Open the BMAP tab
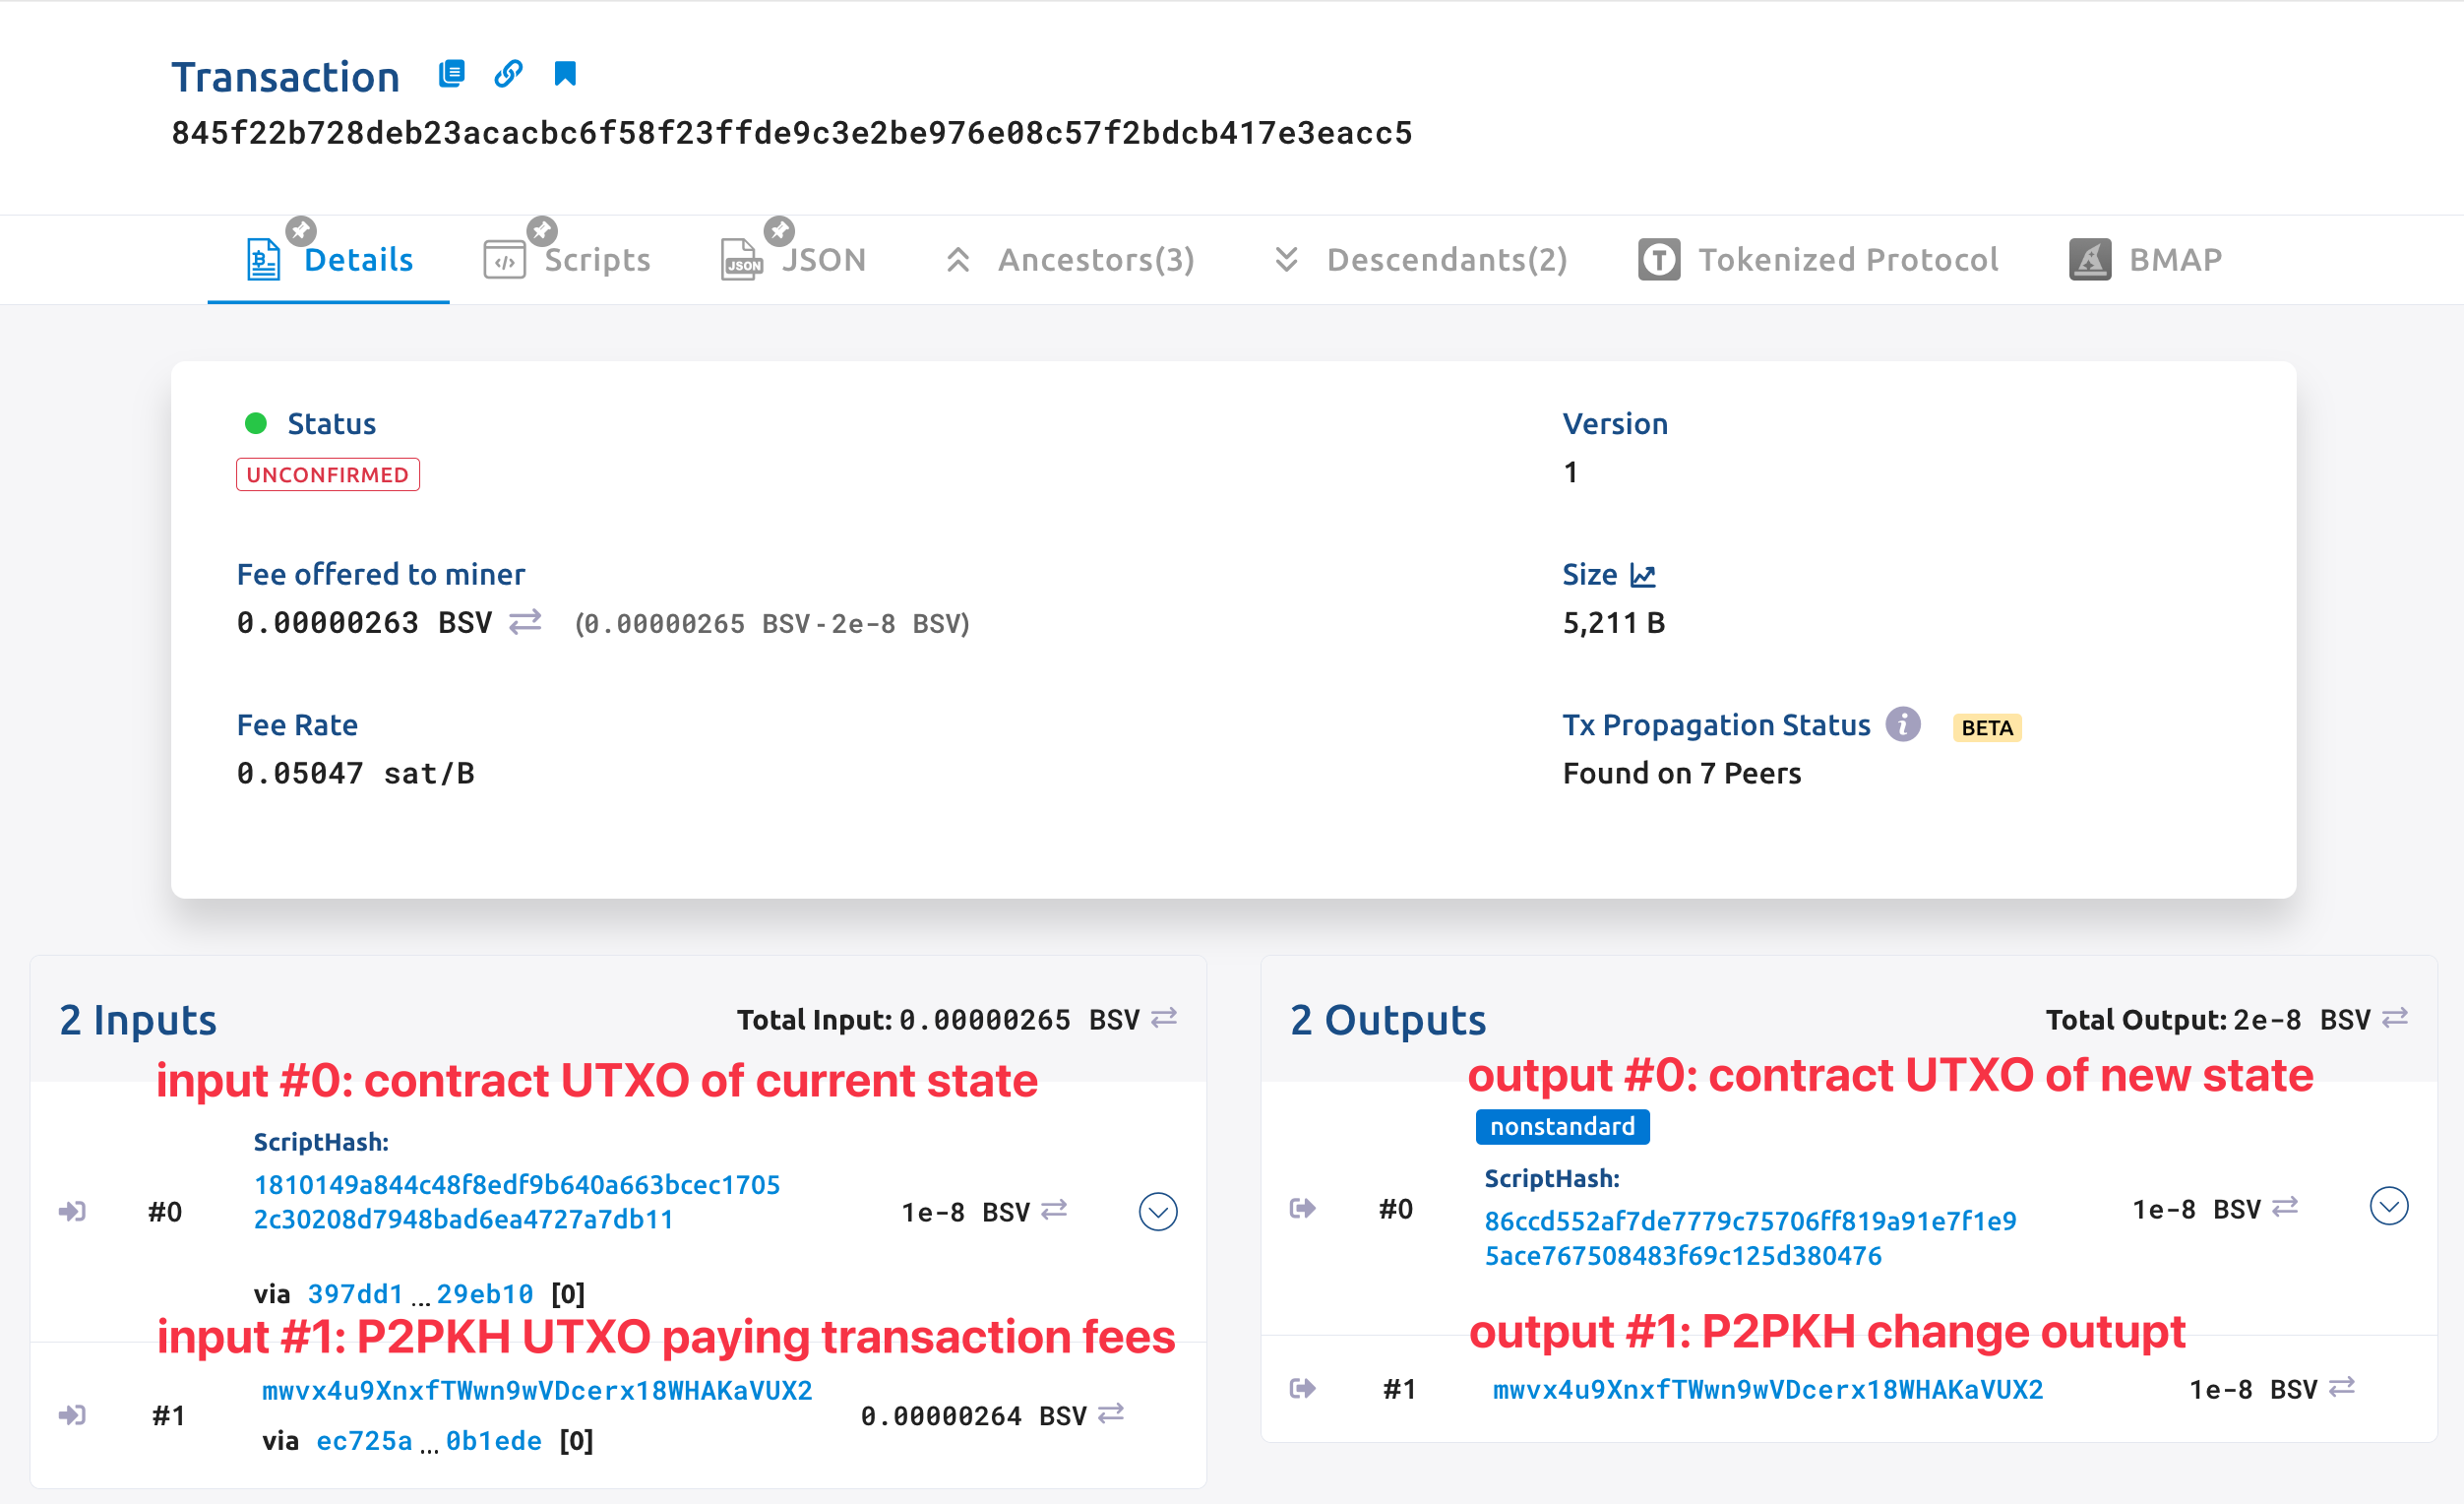This screenshot has width=2464, height=1504. tap(2145, 260)
